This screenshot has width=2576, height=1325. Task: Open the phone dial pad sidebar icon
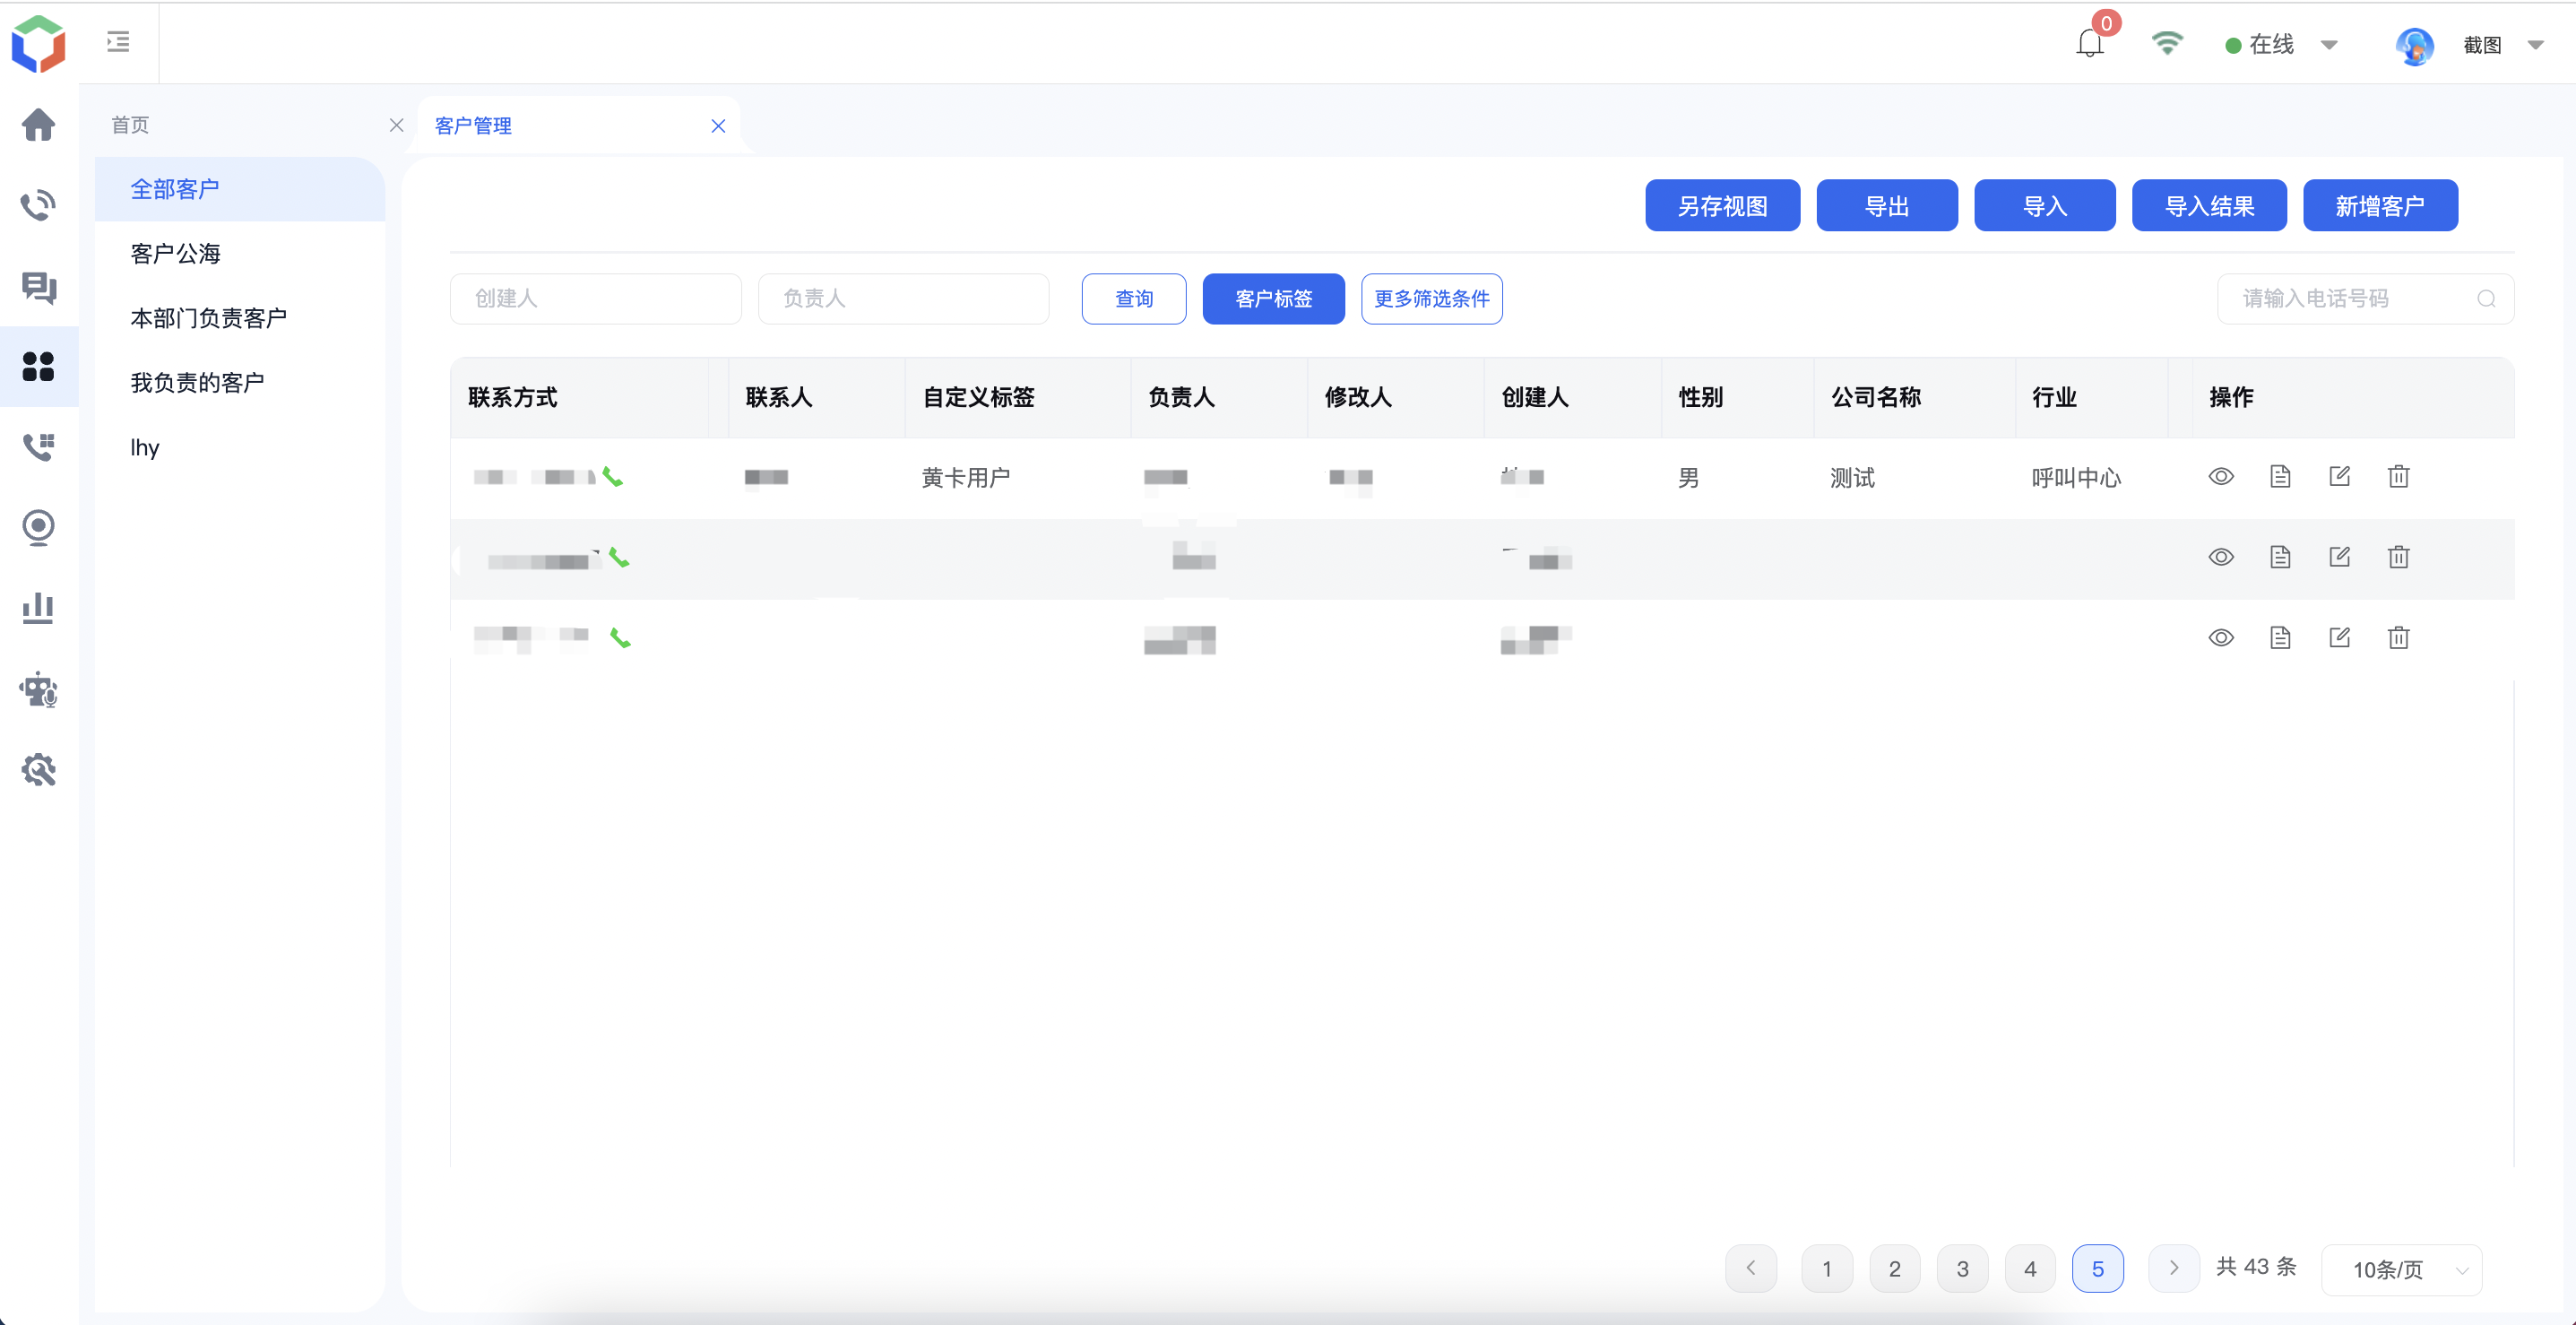pos(38,447)
